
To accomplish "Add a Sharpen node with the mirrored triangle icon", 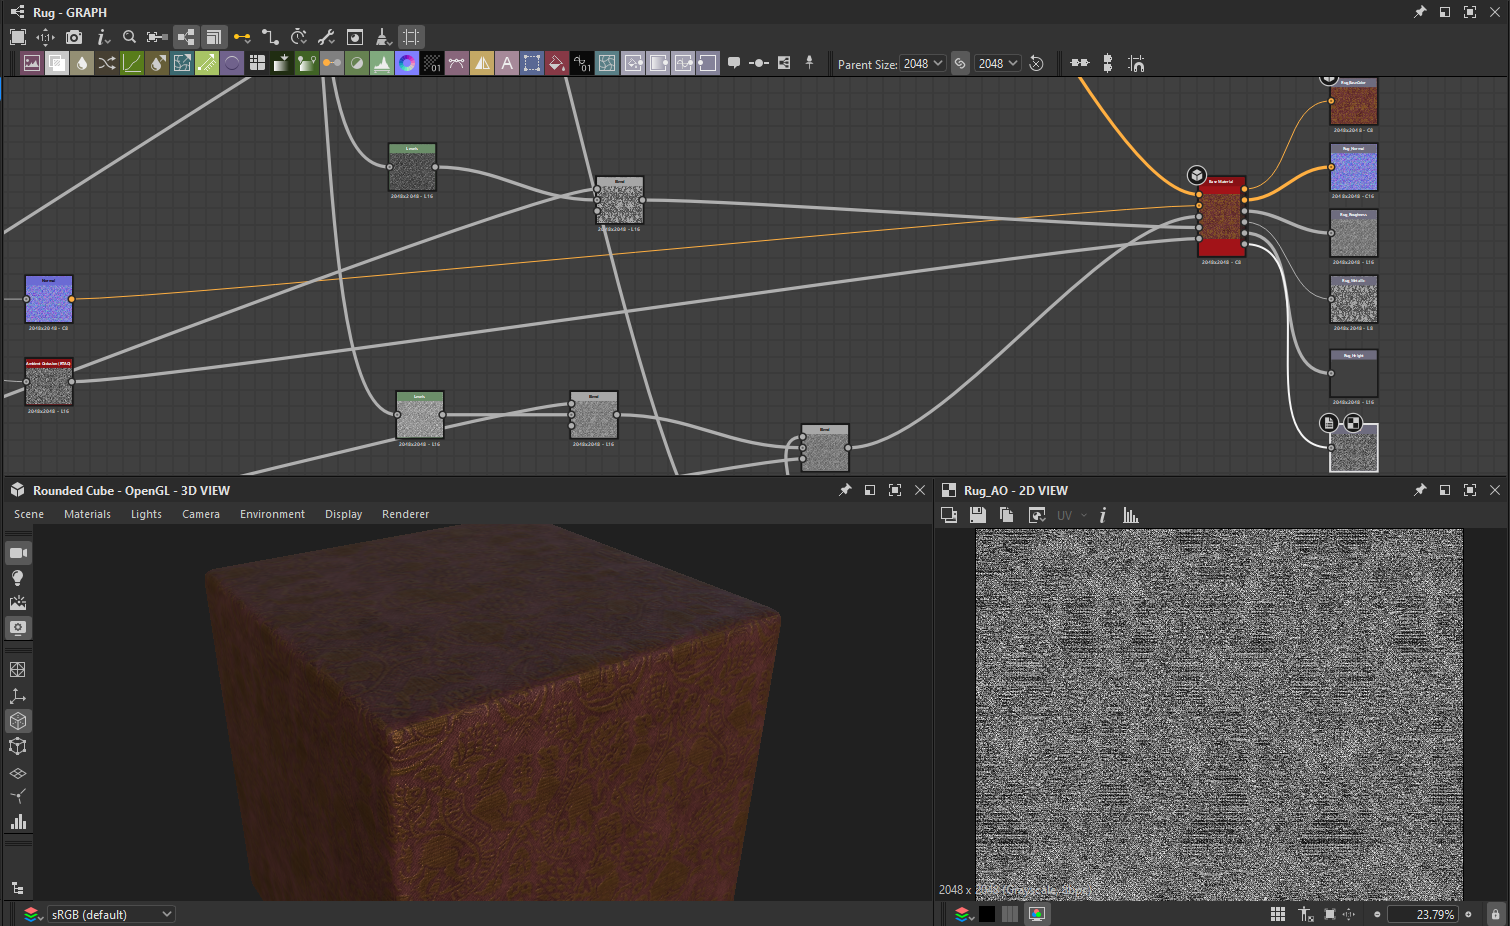I will click(x=482, y=63).
